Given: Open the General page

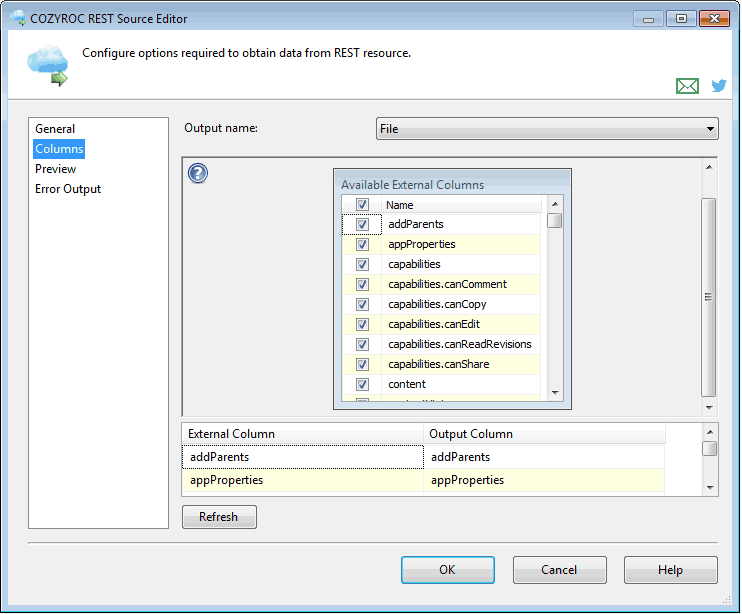Looking at the screenshot, I should pyautogui.click(x=55, y=129).
